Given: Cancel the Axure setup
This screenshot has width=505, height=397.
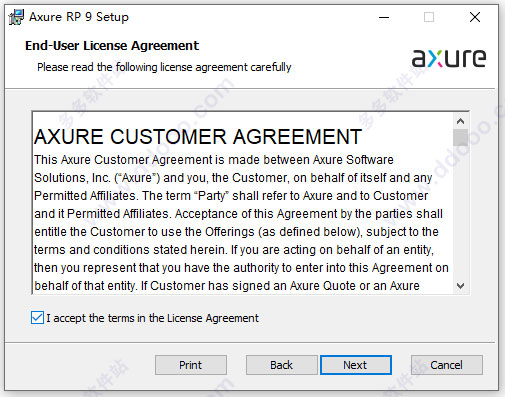Looking at the screenshot, I should pos(446,365).
